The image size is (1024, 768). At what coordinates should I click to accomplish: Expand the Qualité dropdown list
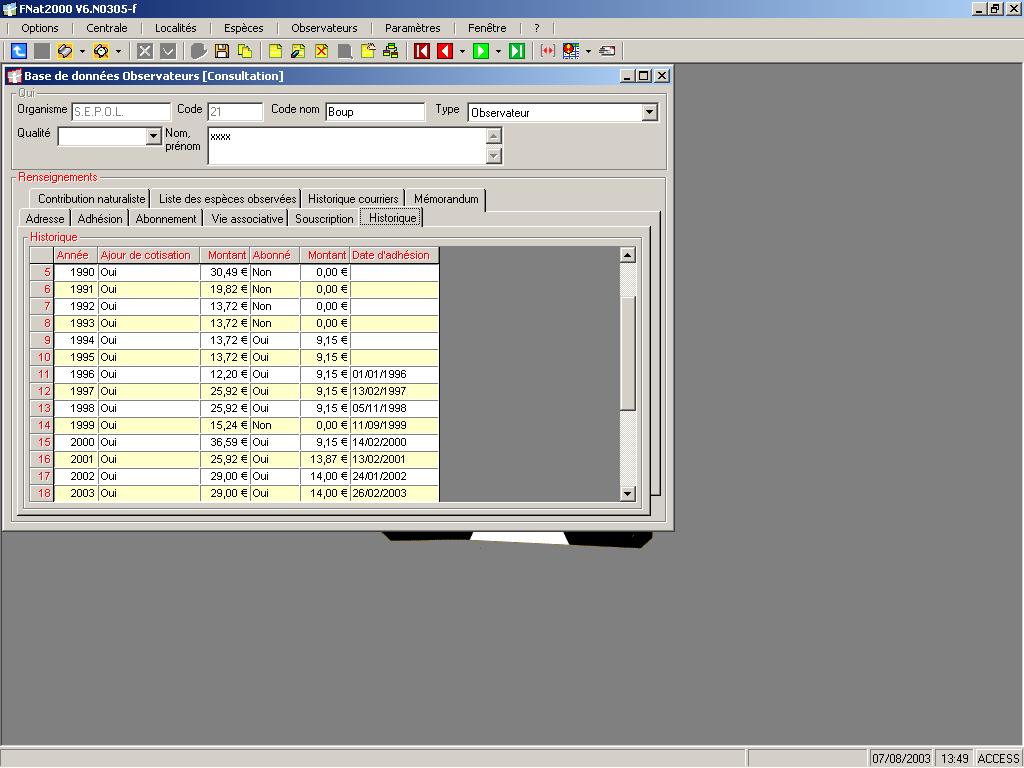153,136
